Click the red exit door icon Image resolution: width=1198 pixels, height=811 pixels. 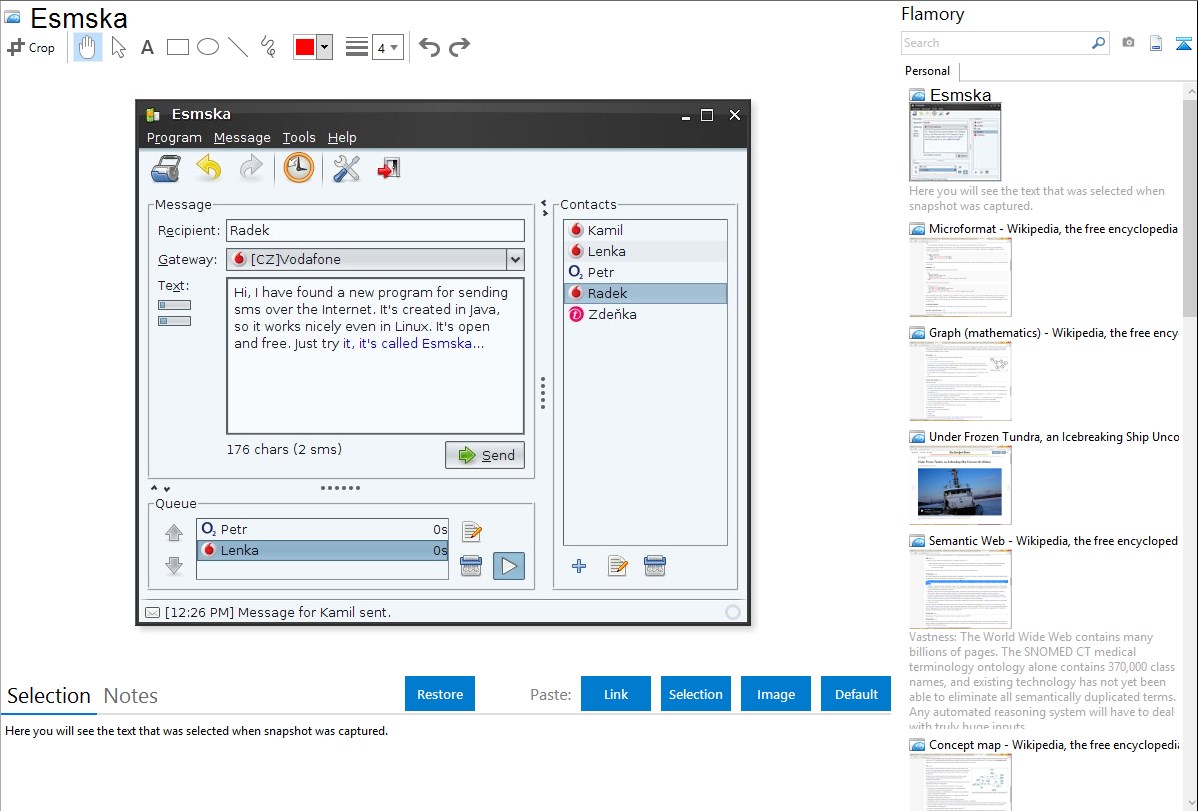[388, 168]
